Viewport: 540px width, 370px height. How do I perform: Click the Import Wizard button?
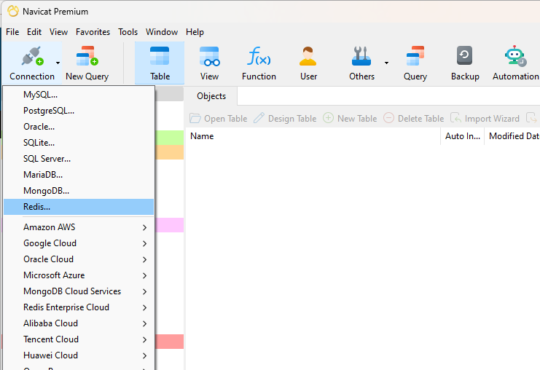coord(485,119)
